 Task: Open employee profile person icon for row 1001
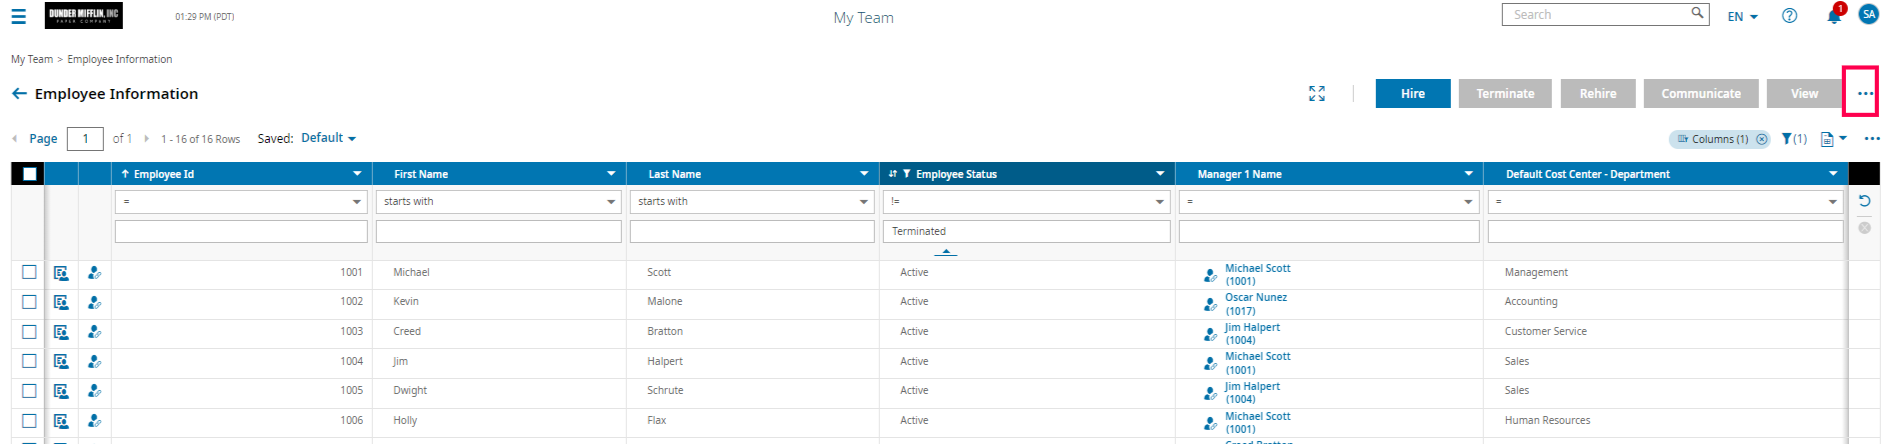(x=94, y=272)
